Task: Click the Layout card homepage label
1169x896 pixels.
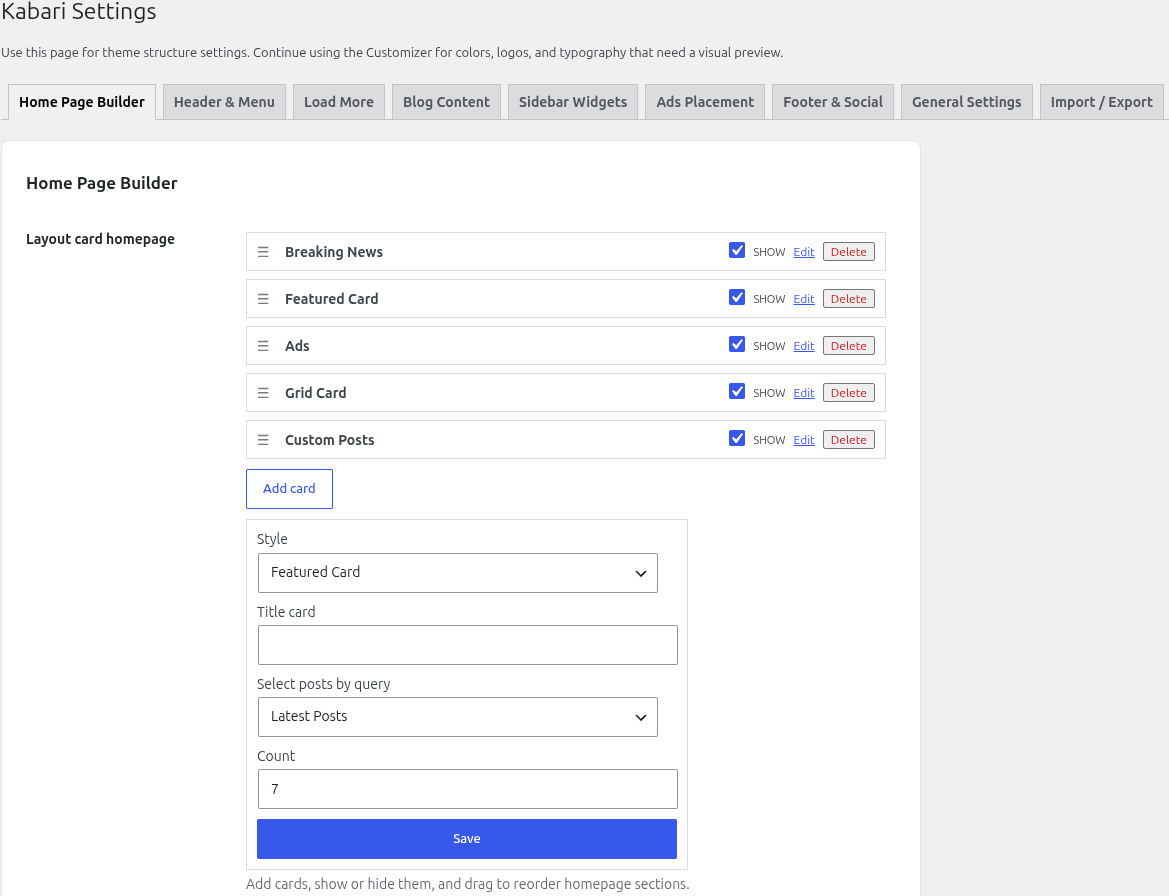Action: pyautogui.click(x=101, y=239)
